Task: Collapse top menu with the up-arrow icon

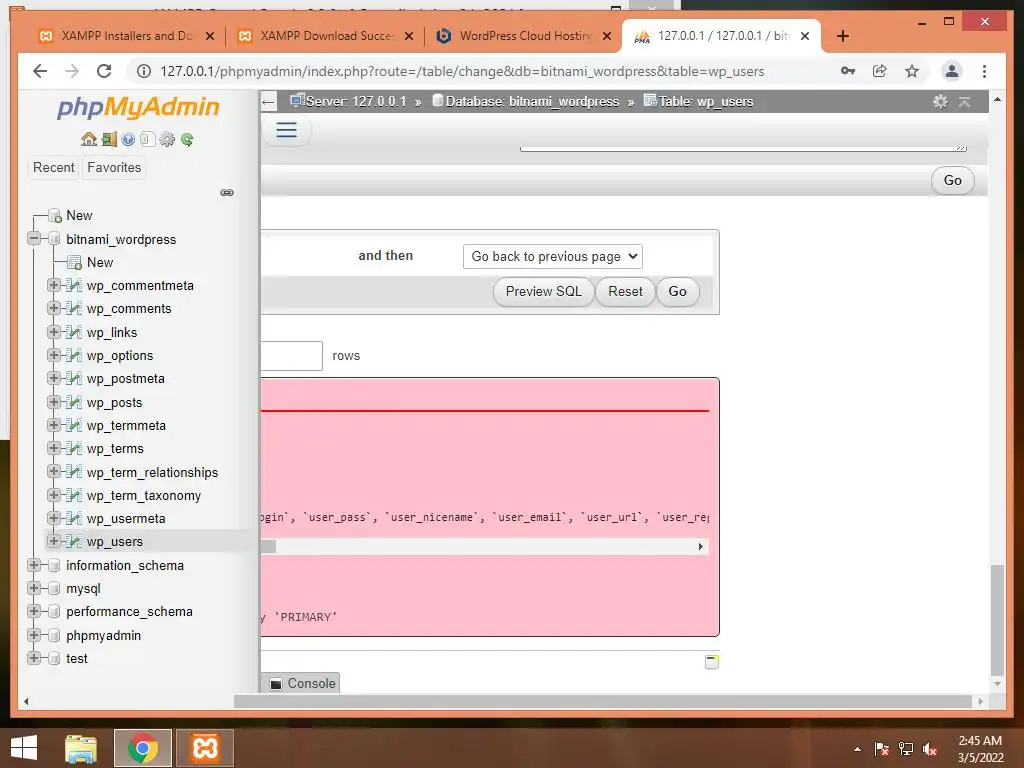Action: click(x=965, y=101)
